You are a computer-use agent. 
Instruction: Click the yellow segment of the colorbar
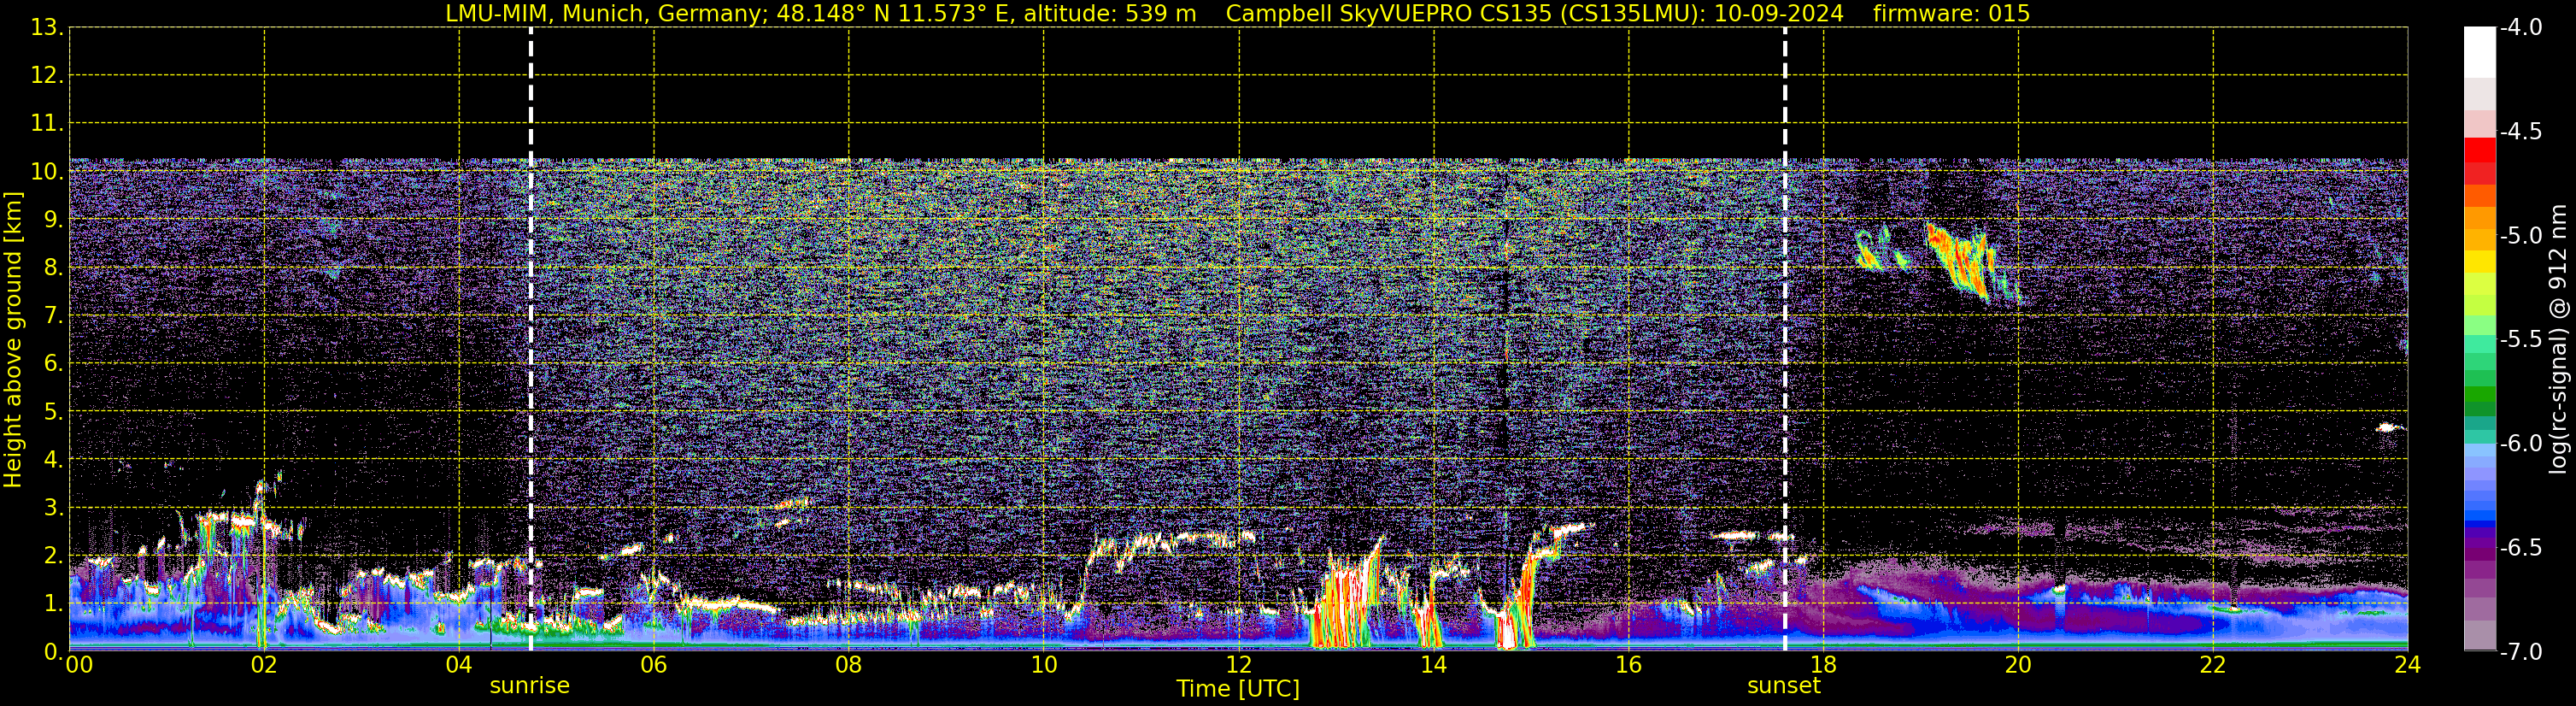point(2479,262)
